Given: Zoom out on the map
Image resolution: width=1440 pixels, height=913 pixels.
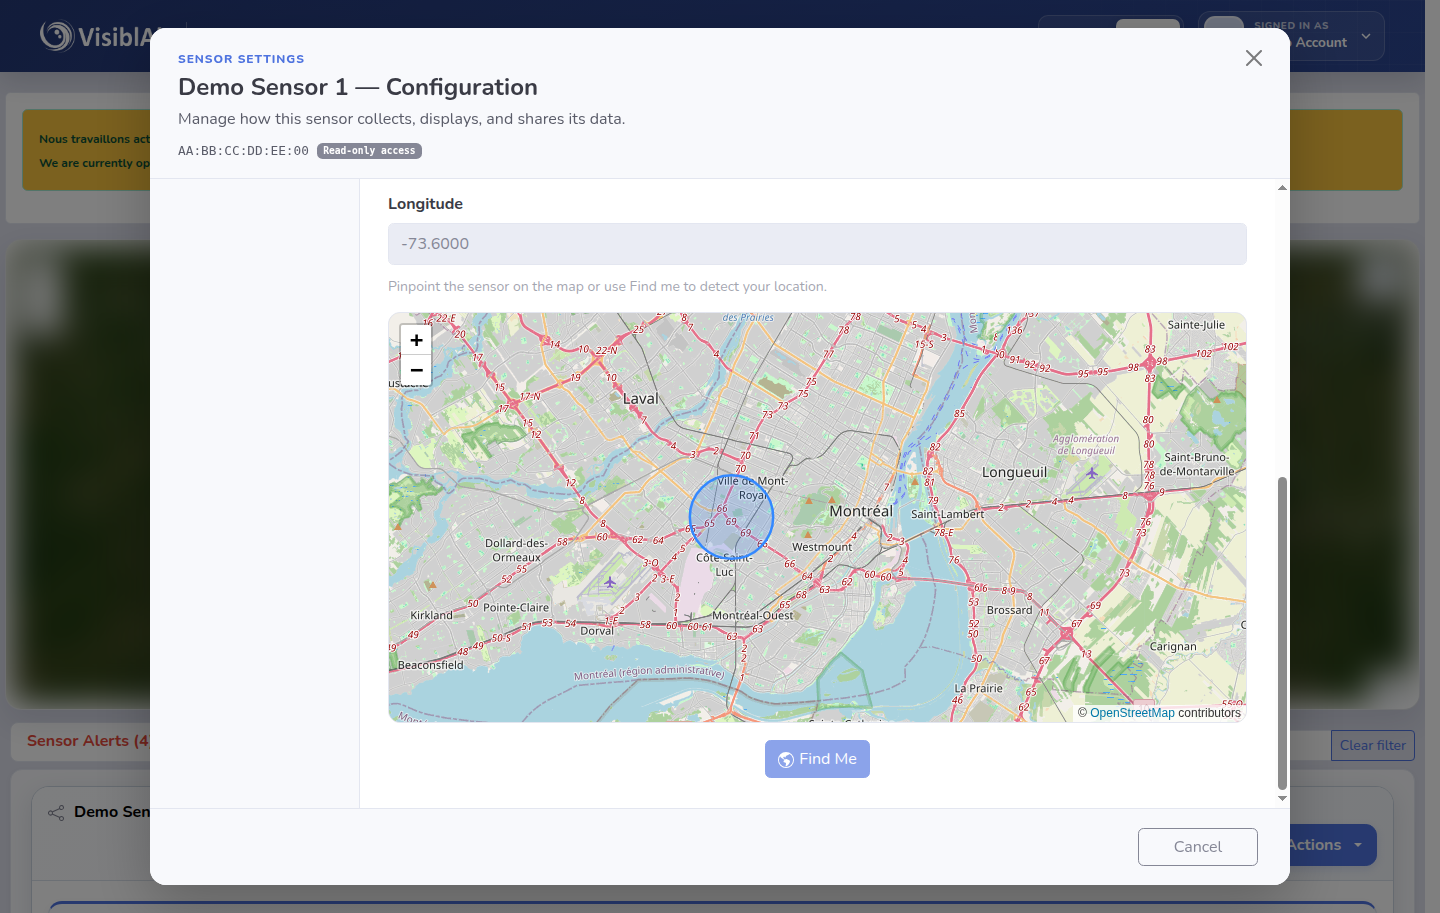Looking at the screenshot, I should point(416,370).
